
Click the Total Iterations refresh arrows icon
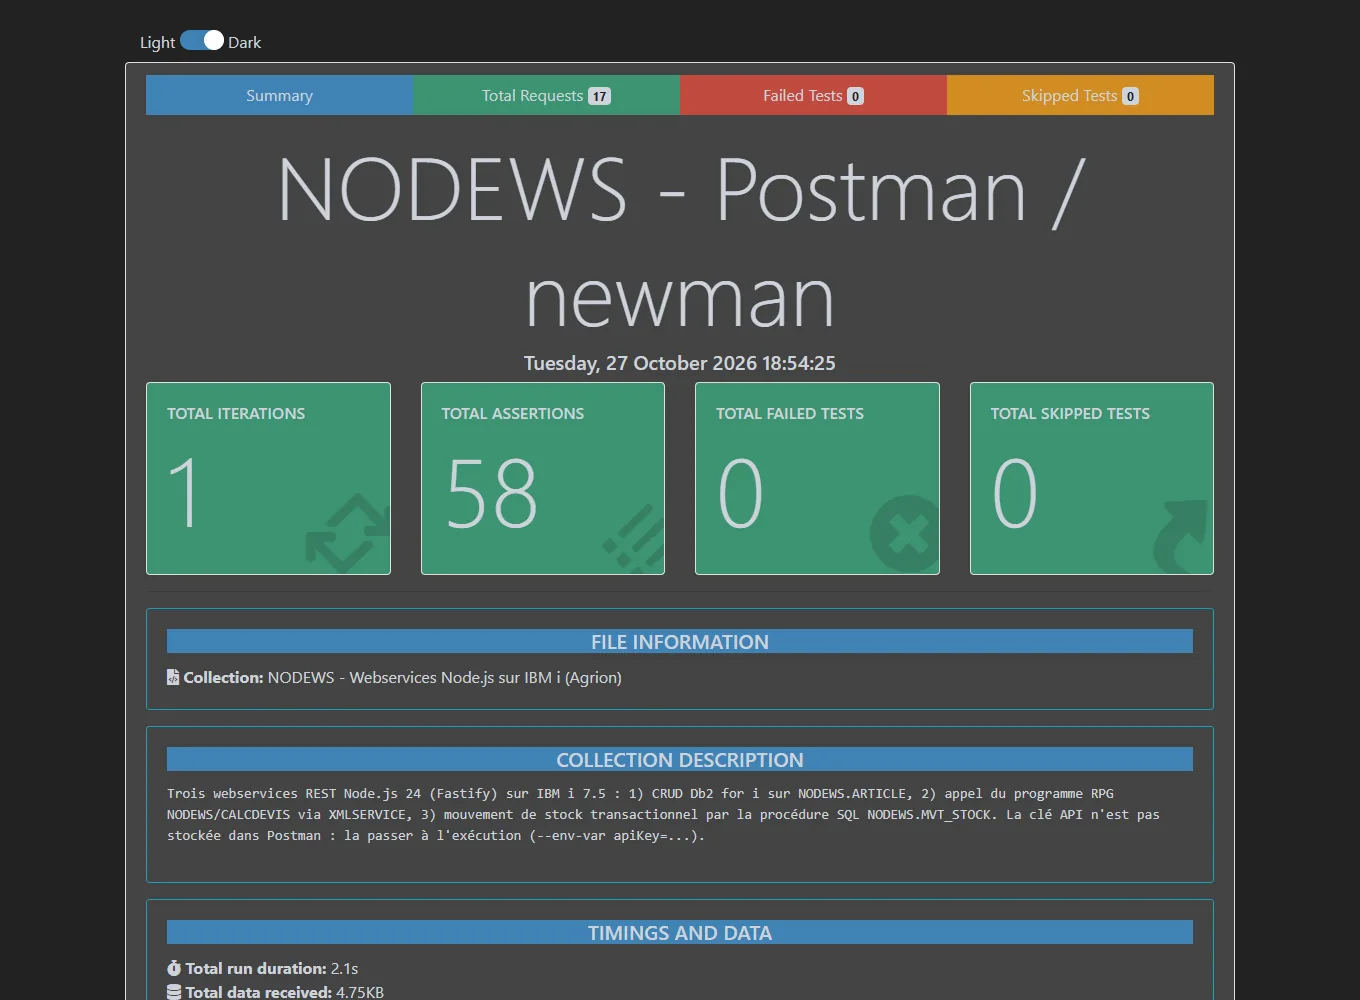click(x=347, y=534)
